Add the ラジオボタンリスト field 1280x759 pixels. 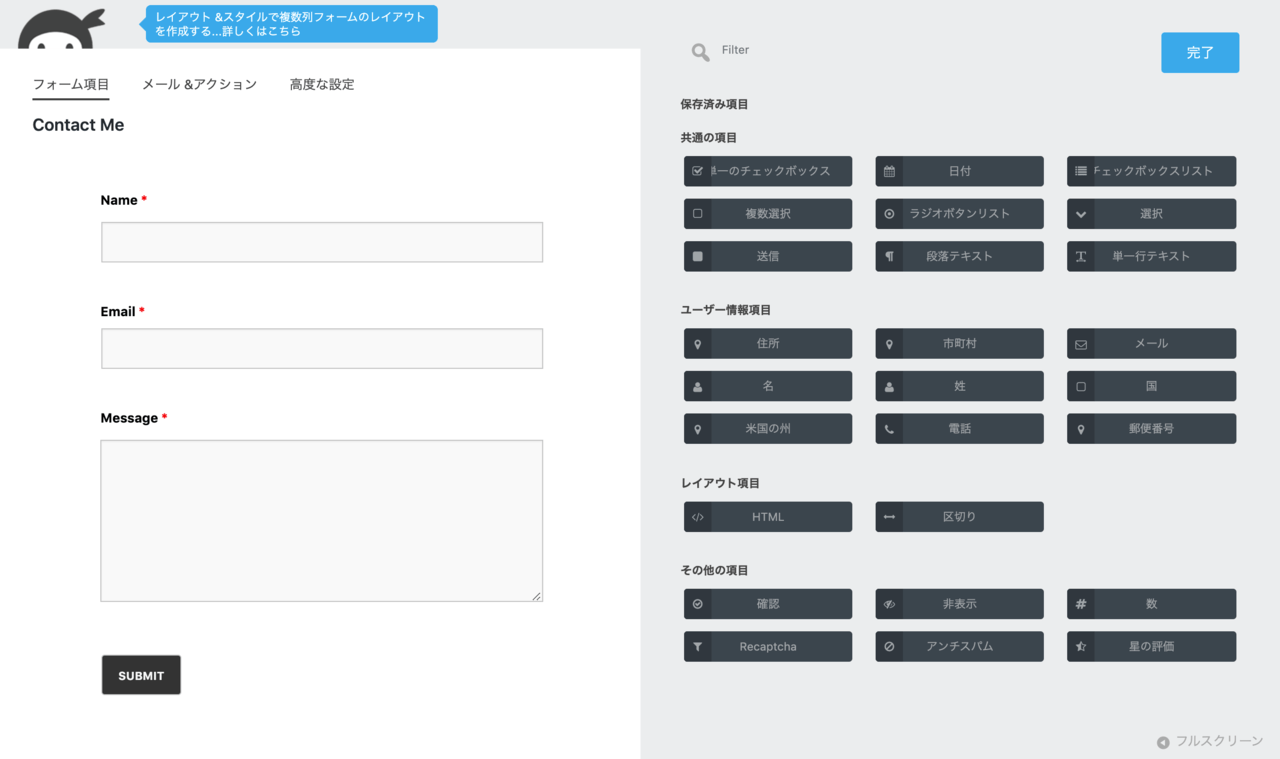click(x=959, y=214)
